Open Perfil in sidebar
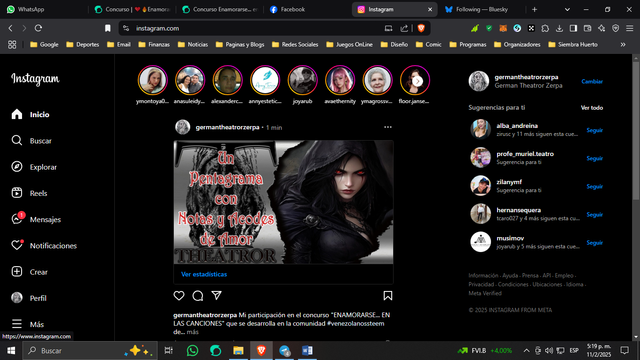 click(29, 298)
